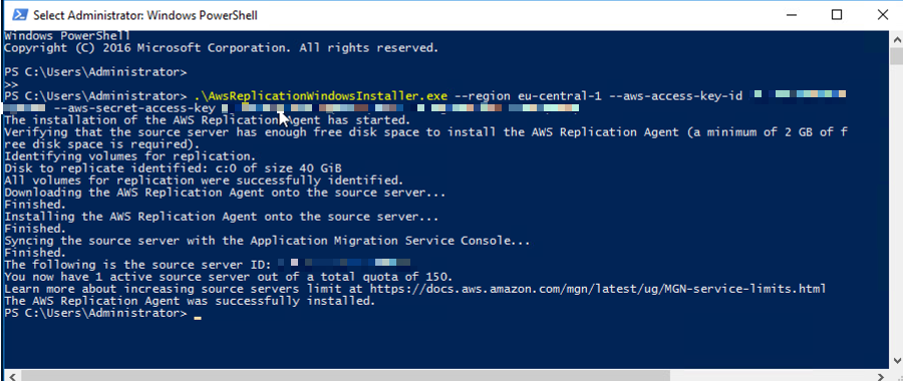Image resolution: width=904 pixels, height=382 pixels.
Task: Click the MGN-service-limits.html documentation URL
Action: [x=598, y=288]
